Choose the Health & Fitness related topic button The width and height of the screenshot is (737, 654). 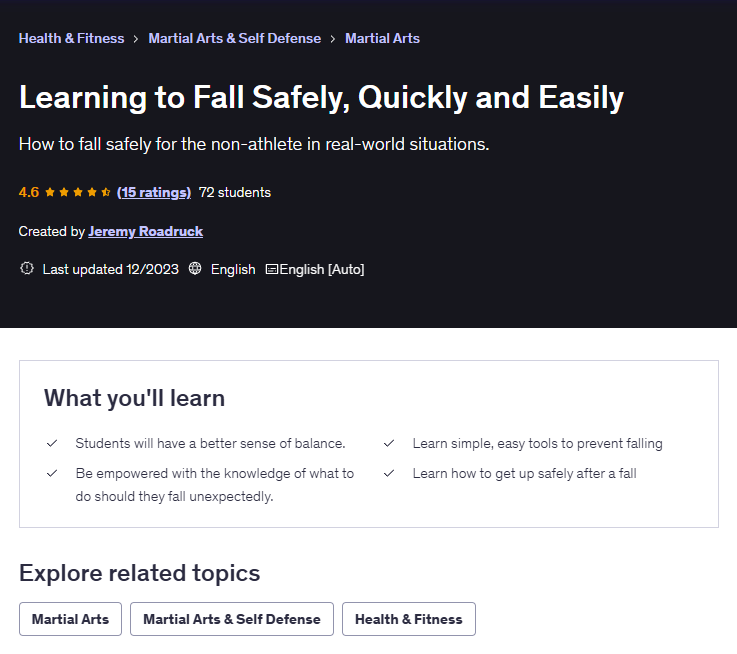(x=408, y=619)
